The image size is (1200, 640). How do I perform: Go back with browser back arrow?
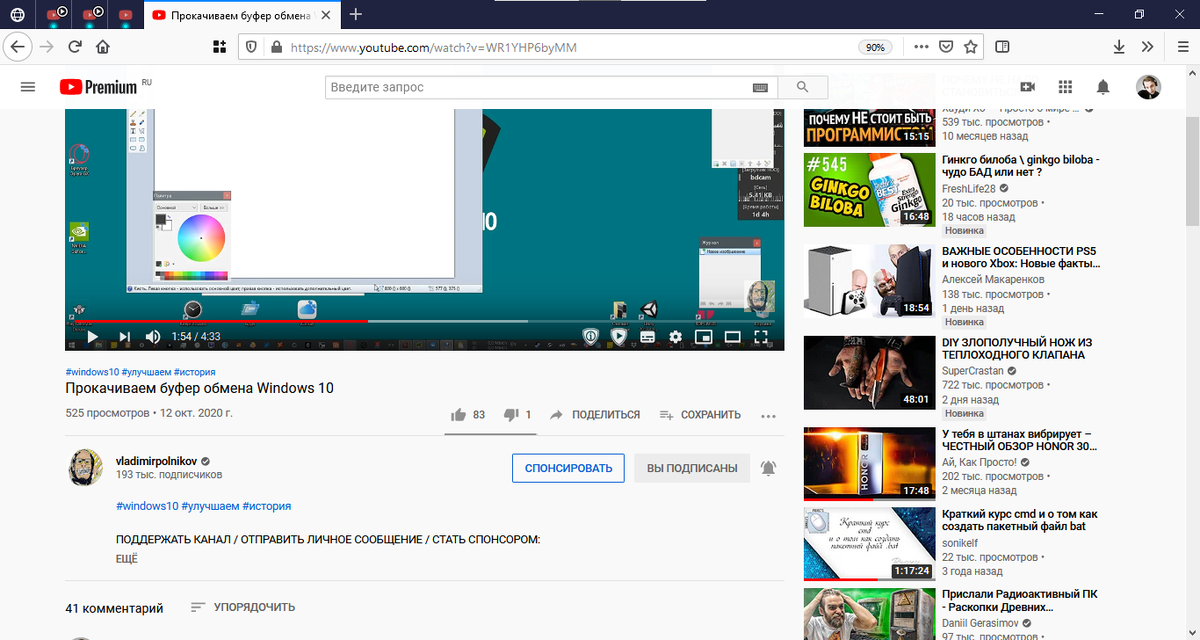pyautogui.click(x=17, y=47)
